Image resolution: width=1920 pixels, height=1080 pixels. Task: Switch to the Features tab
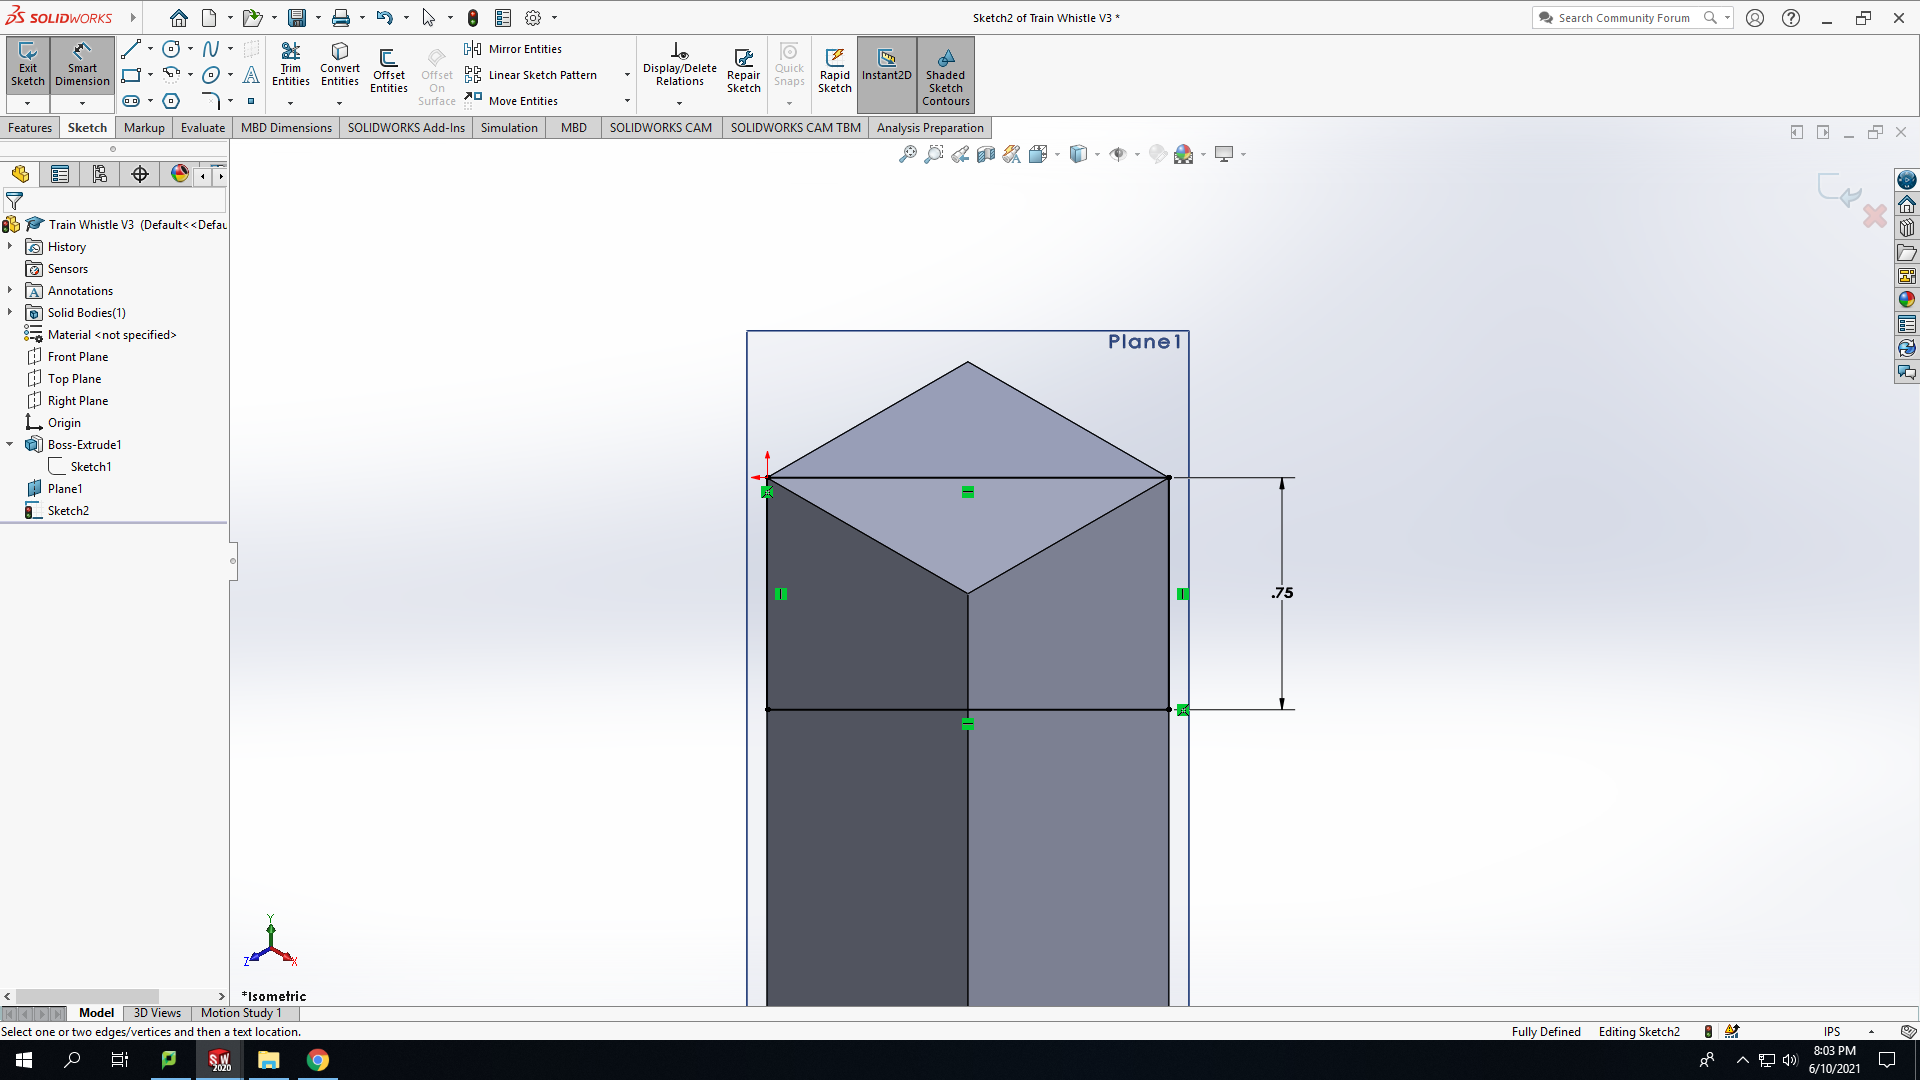(30, 127)
